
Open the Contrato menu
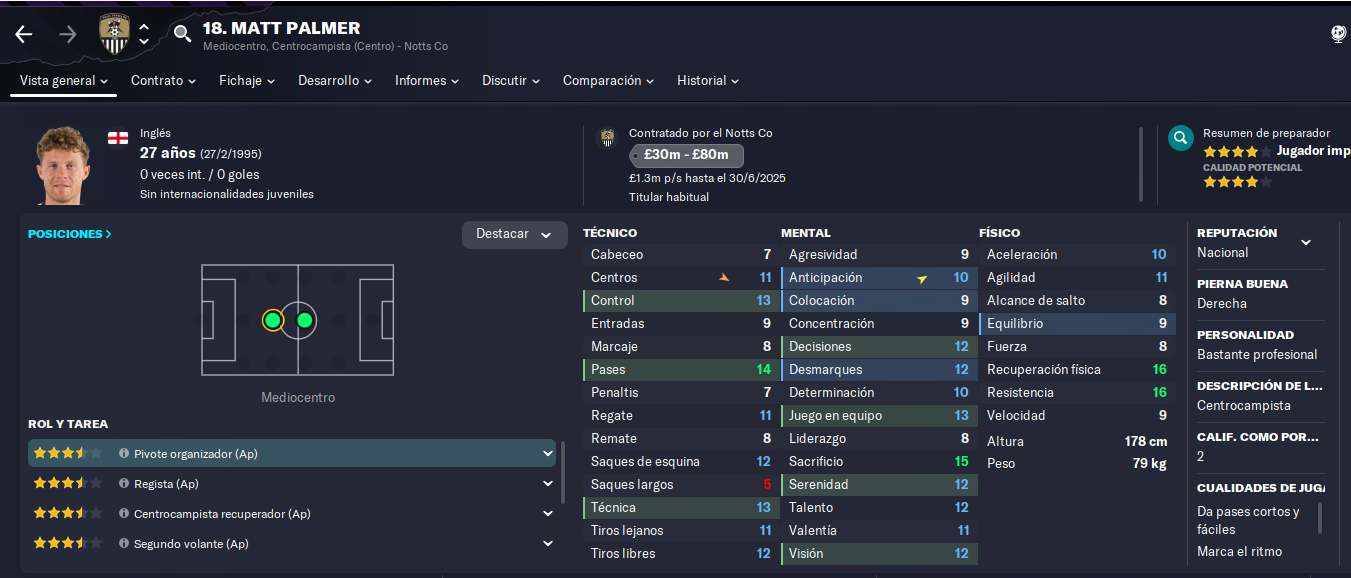163,80
